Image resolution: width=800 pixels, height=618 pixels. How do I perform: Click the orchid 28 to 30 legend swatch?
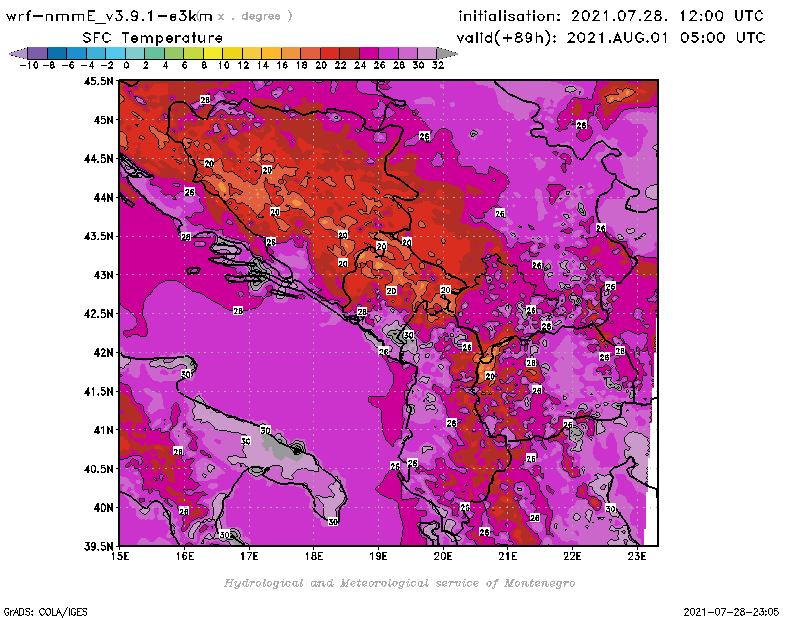click(x=408, y=53)
